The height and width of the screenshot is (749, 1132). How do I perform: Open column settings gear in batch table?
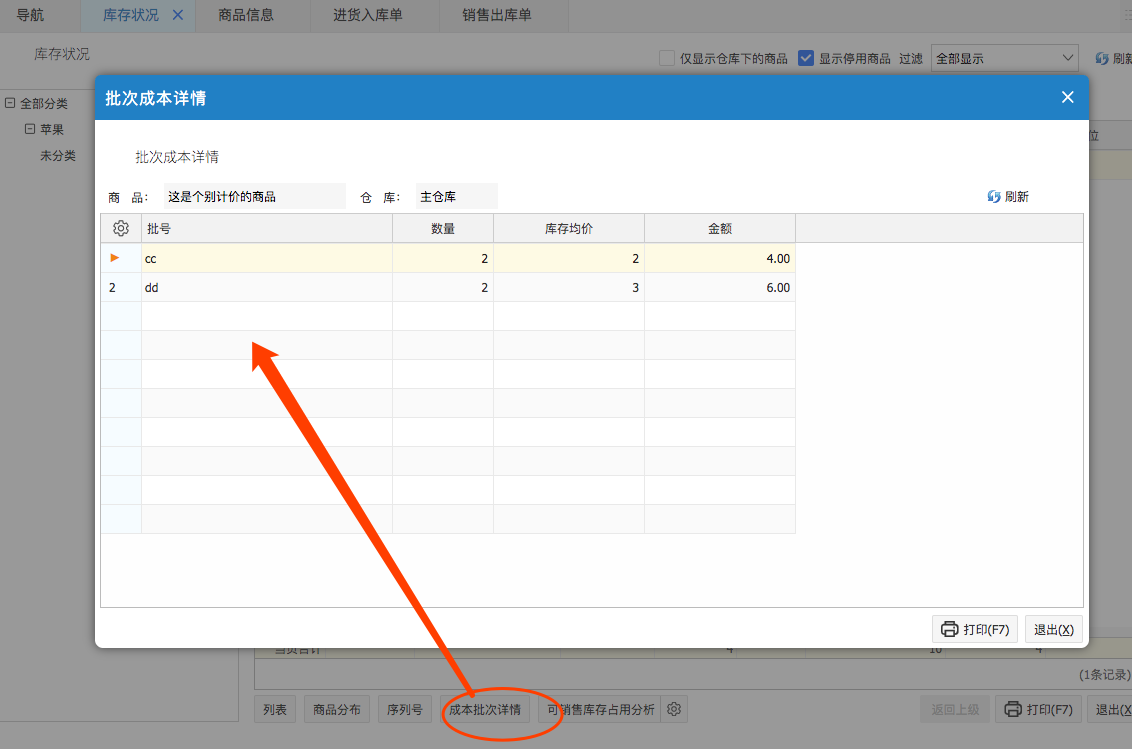click(x=121, y=228)
